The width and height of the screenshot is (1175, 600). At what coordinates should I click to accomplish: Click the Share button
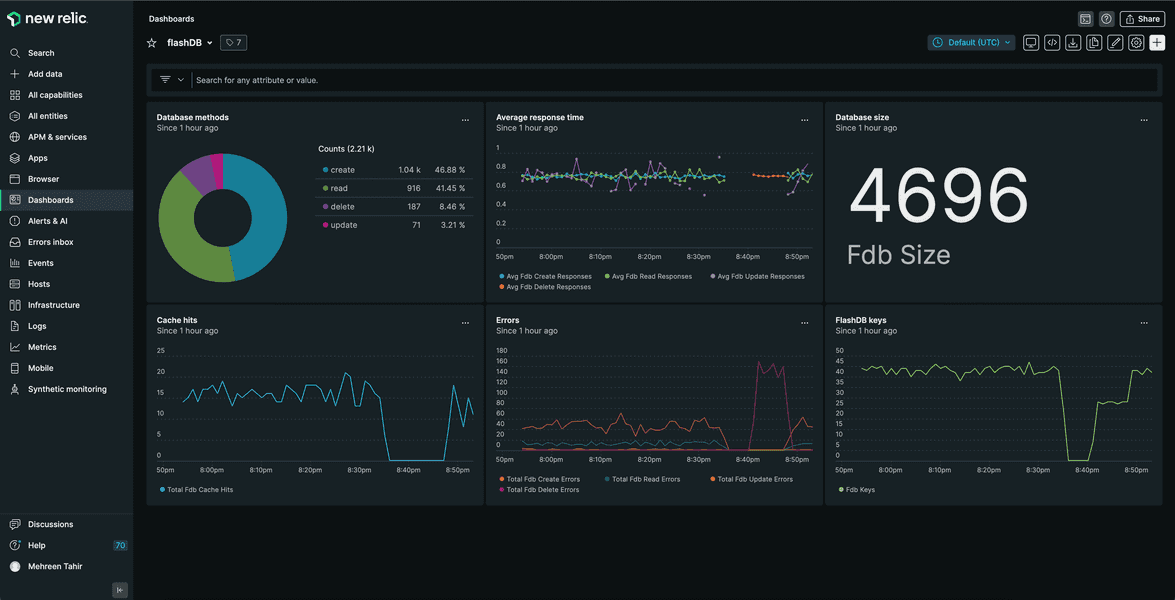1141,19
